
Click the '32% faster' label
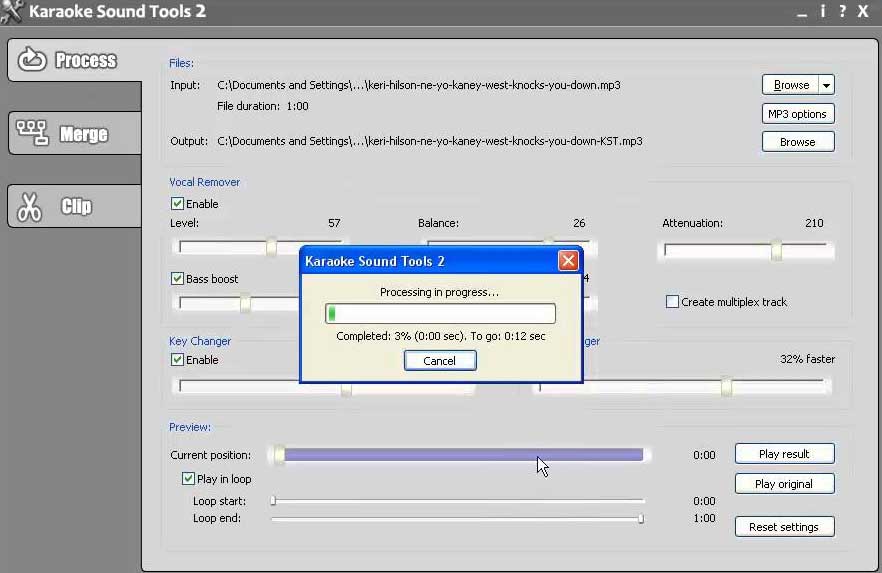(807, 359)
